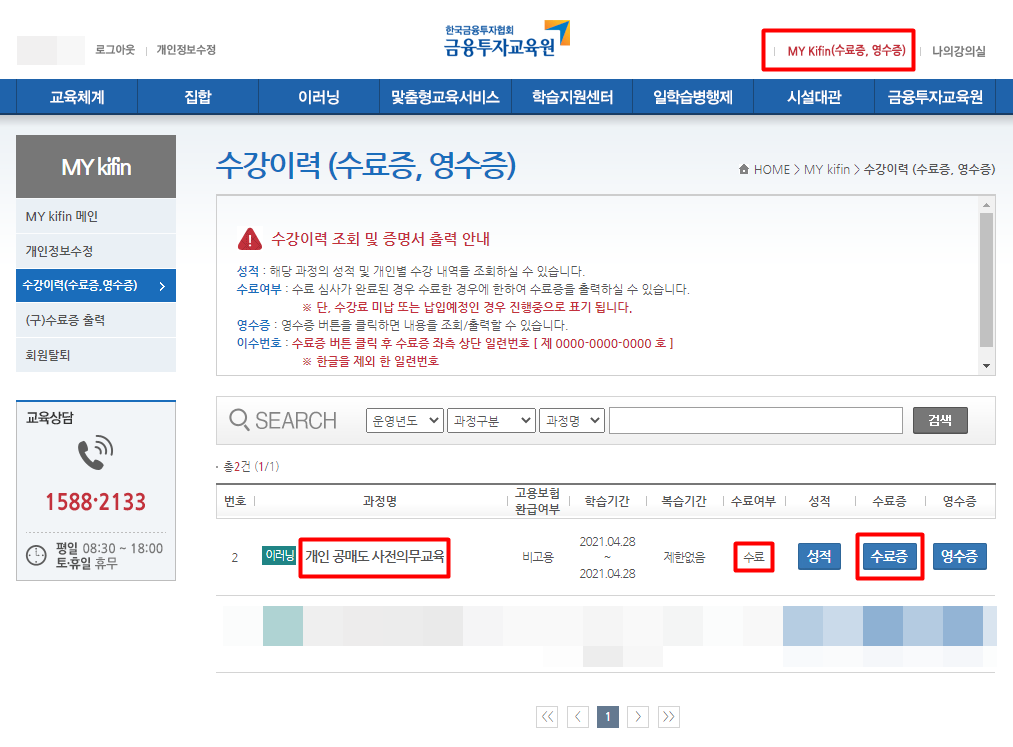The image size is (1013, 747).
Task: Click the 검색 search button
Action: click(x=939, y=420)
